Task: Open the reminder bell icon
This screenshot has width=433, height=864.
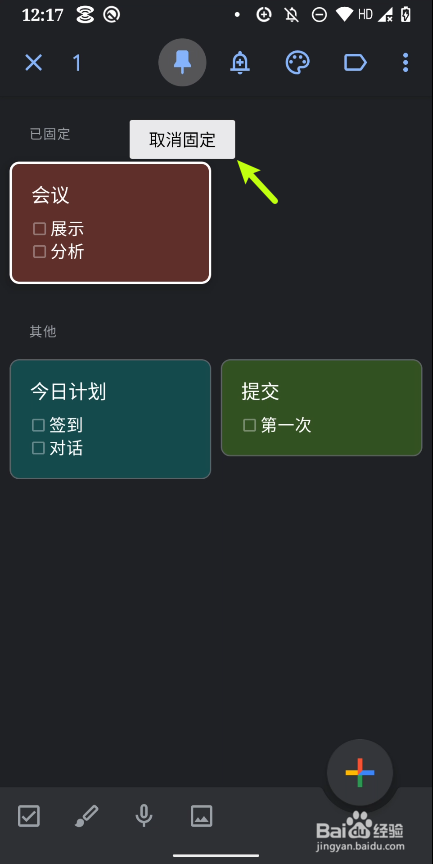Action: pos(240,63)
